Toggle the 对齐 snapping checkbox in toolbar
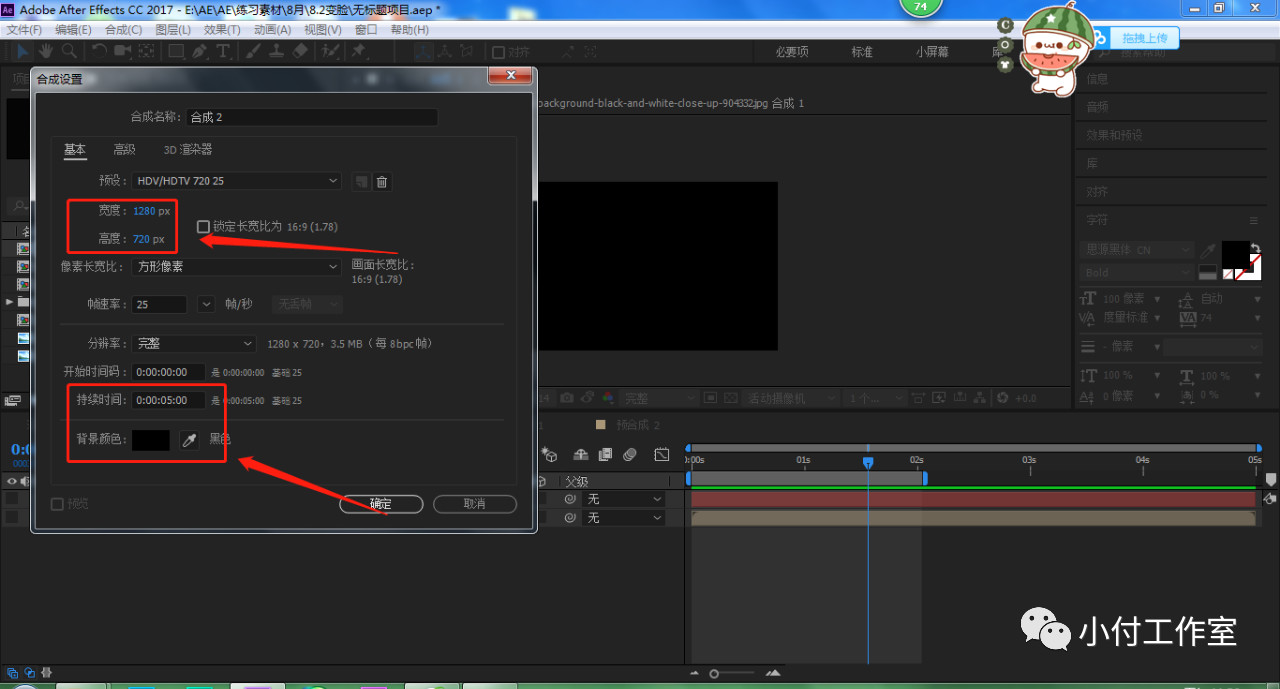 [x=498, y=52]
